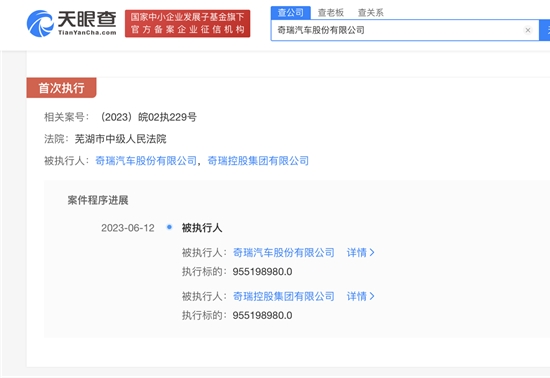Select 执行标的 amount under 奇瑞控股集团有限公司
Image resolution: width=550 pixels, height=378 pixels.
coord(262,316)
